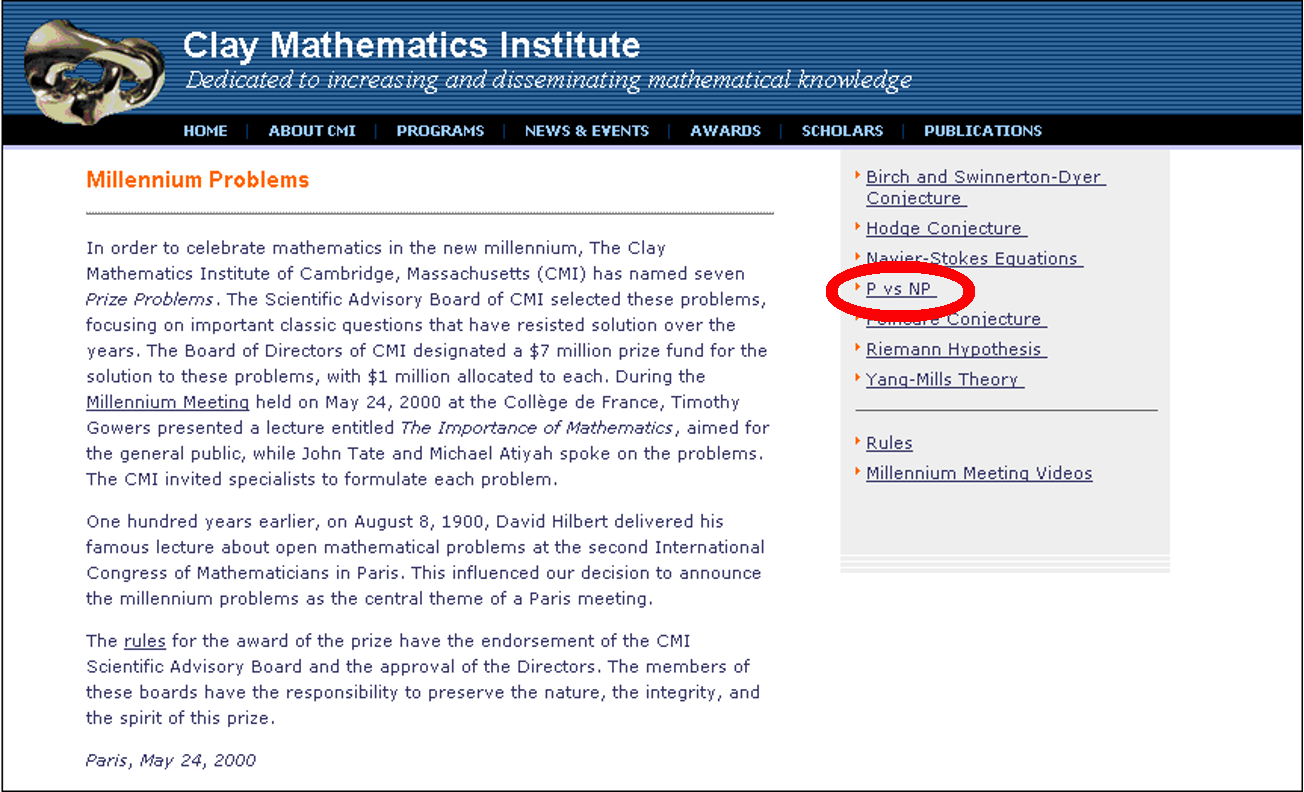Click the inline 'rules' link in the text
The width and height of the screenshot is (1304, 792).
click(145, 641)
